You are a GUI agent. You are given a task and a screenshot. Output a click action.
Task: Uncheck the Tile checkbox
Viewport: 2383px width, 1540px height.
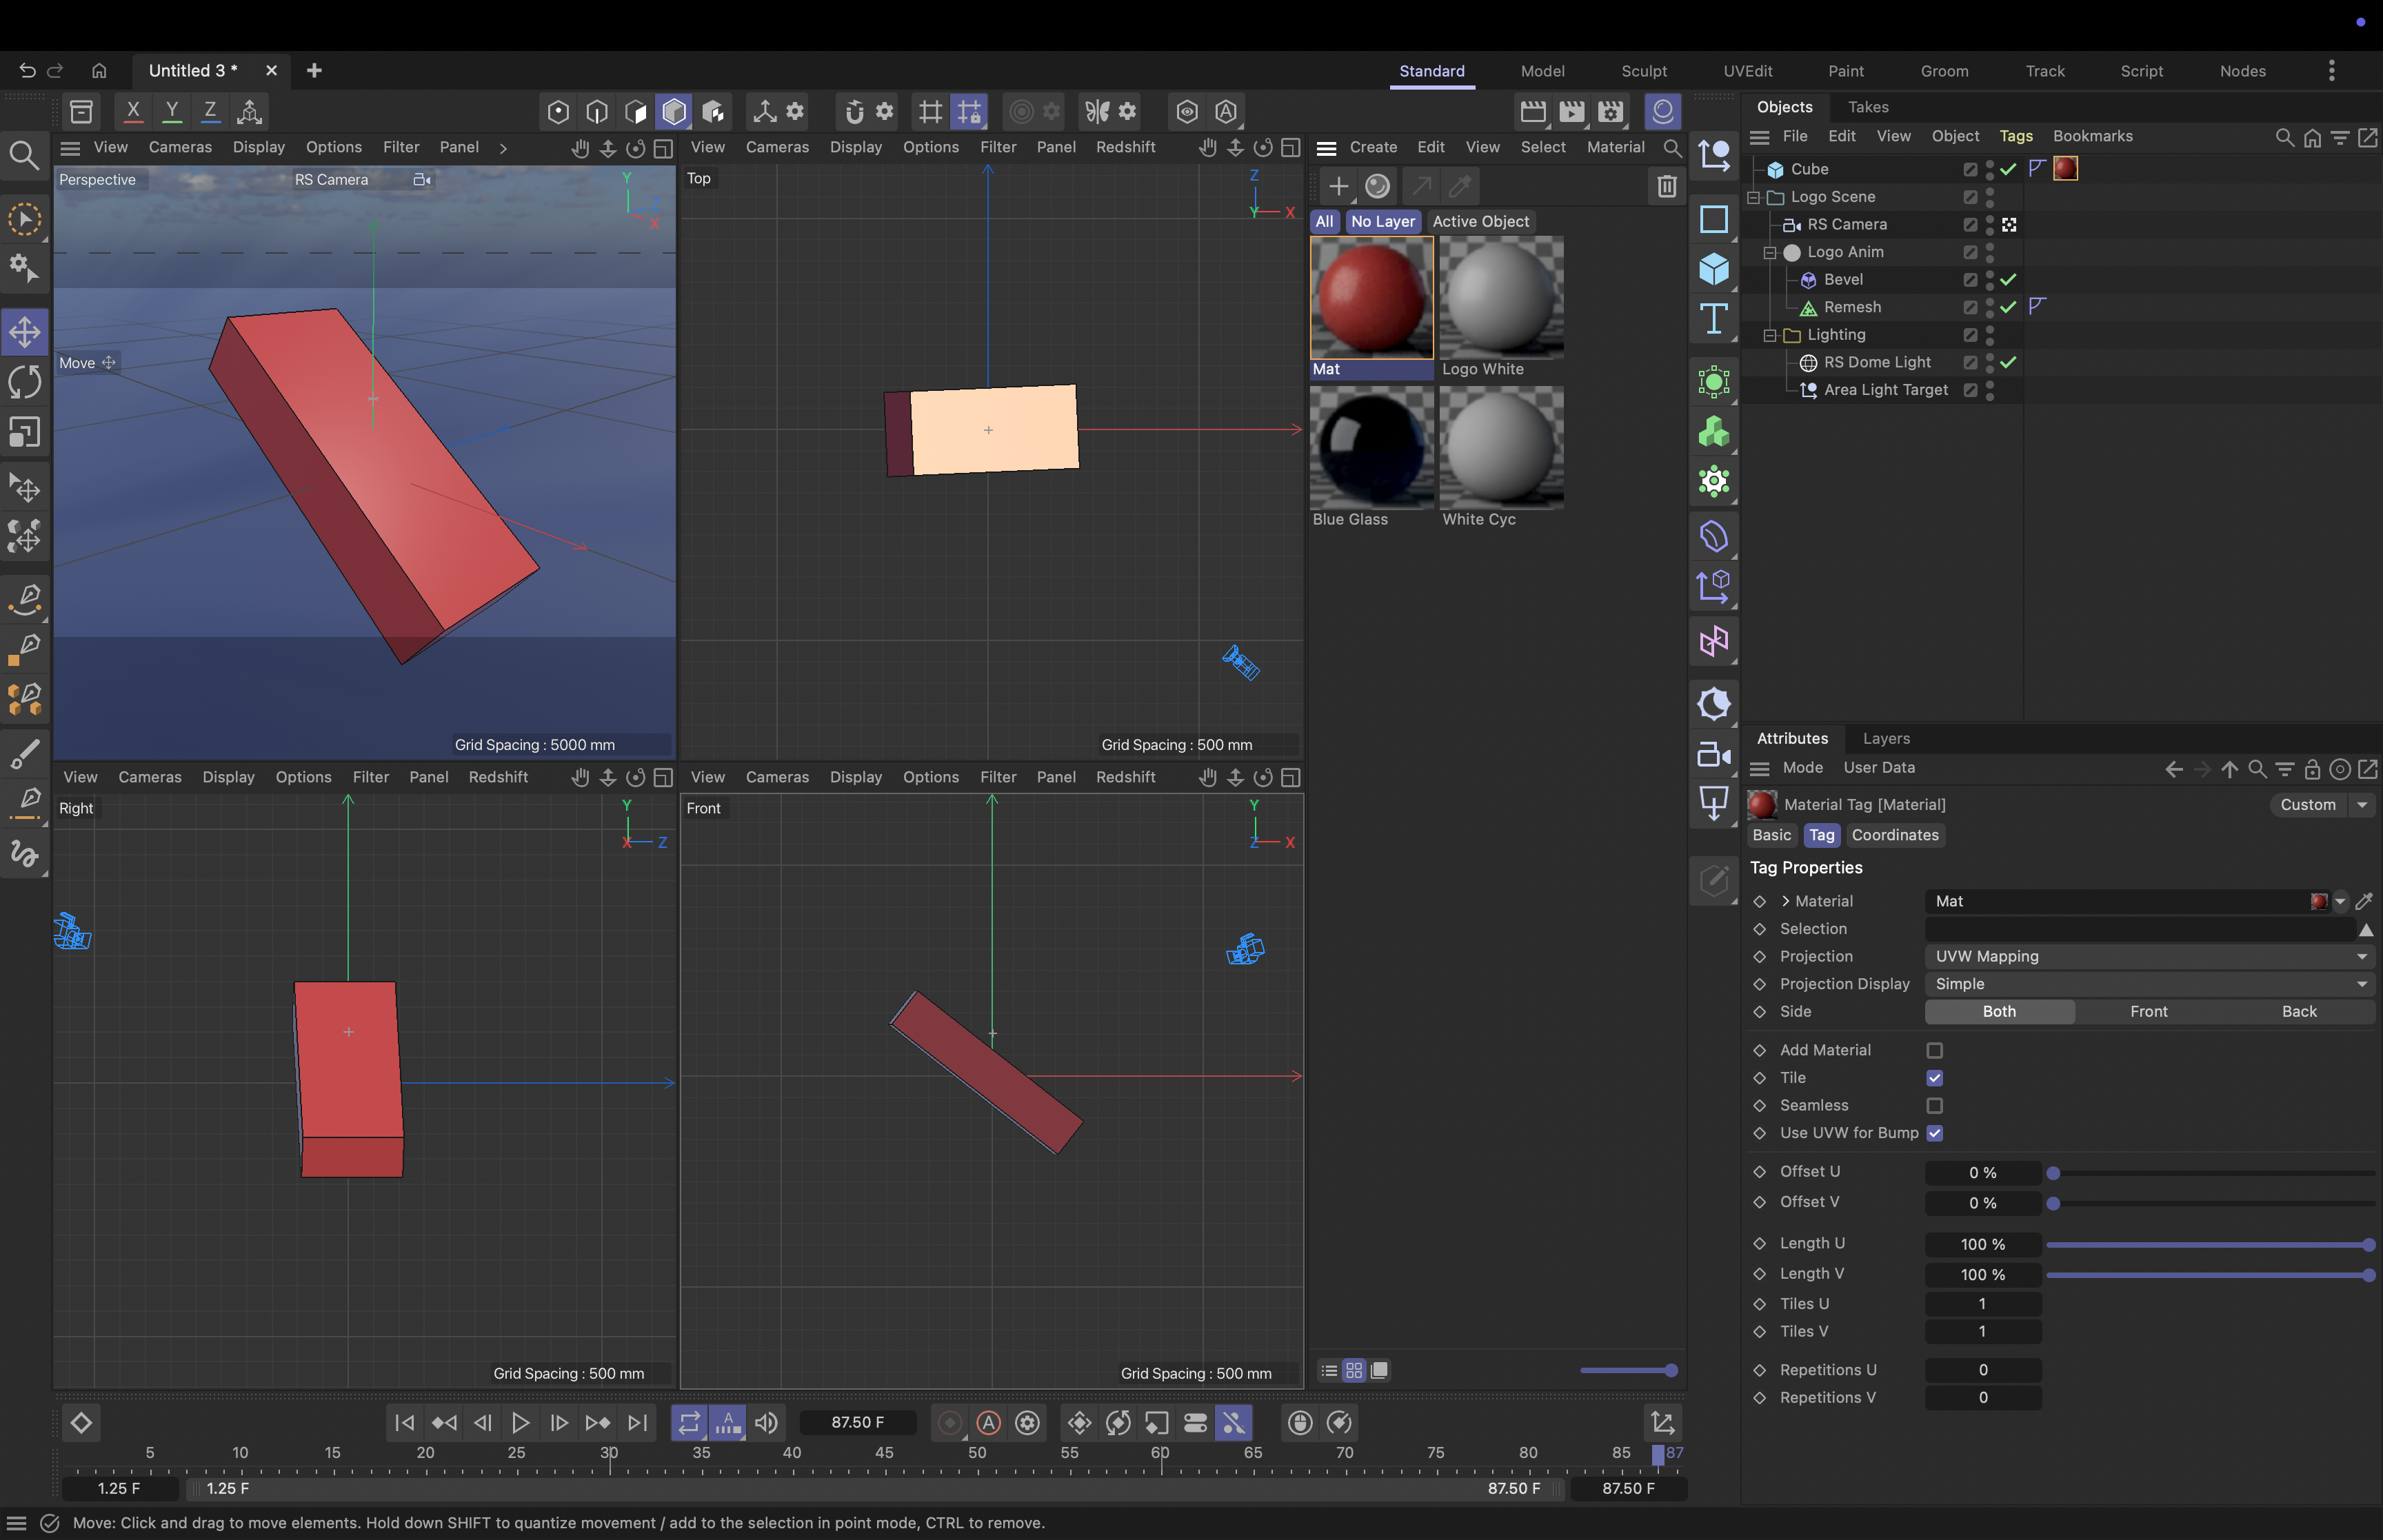tap(1934, 1078)
